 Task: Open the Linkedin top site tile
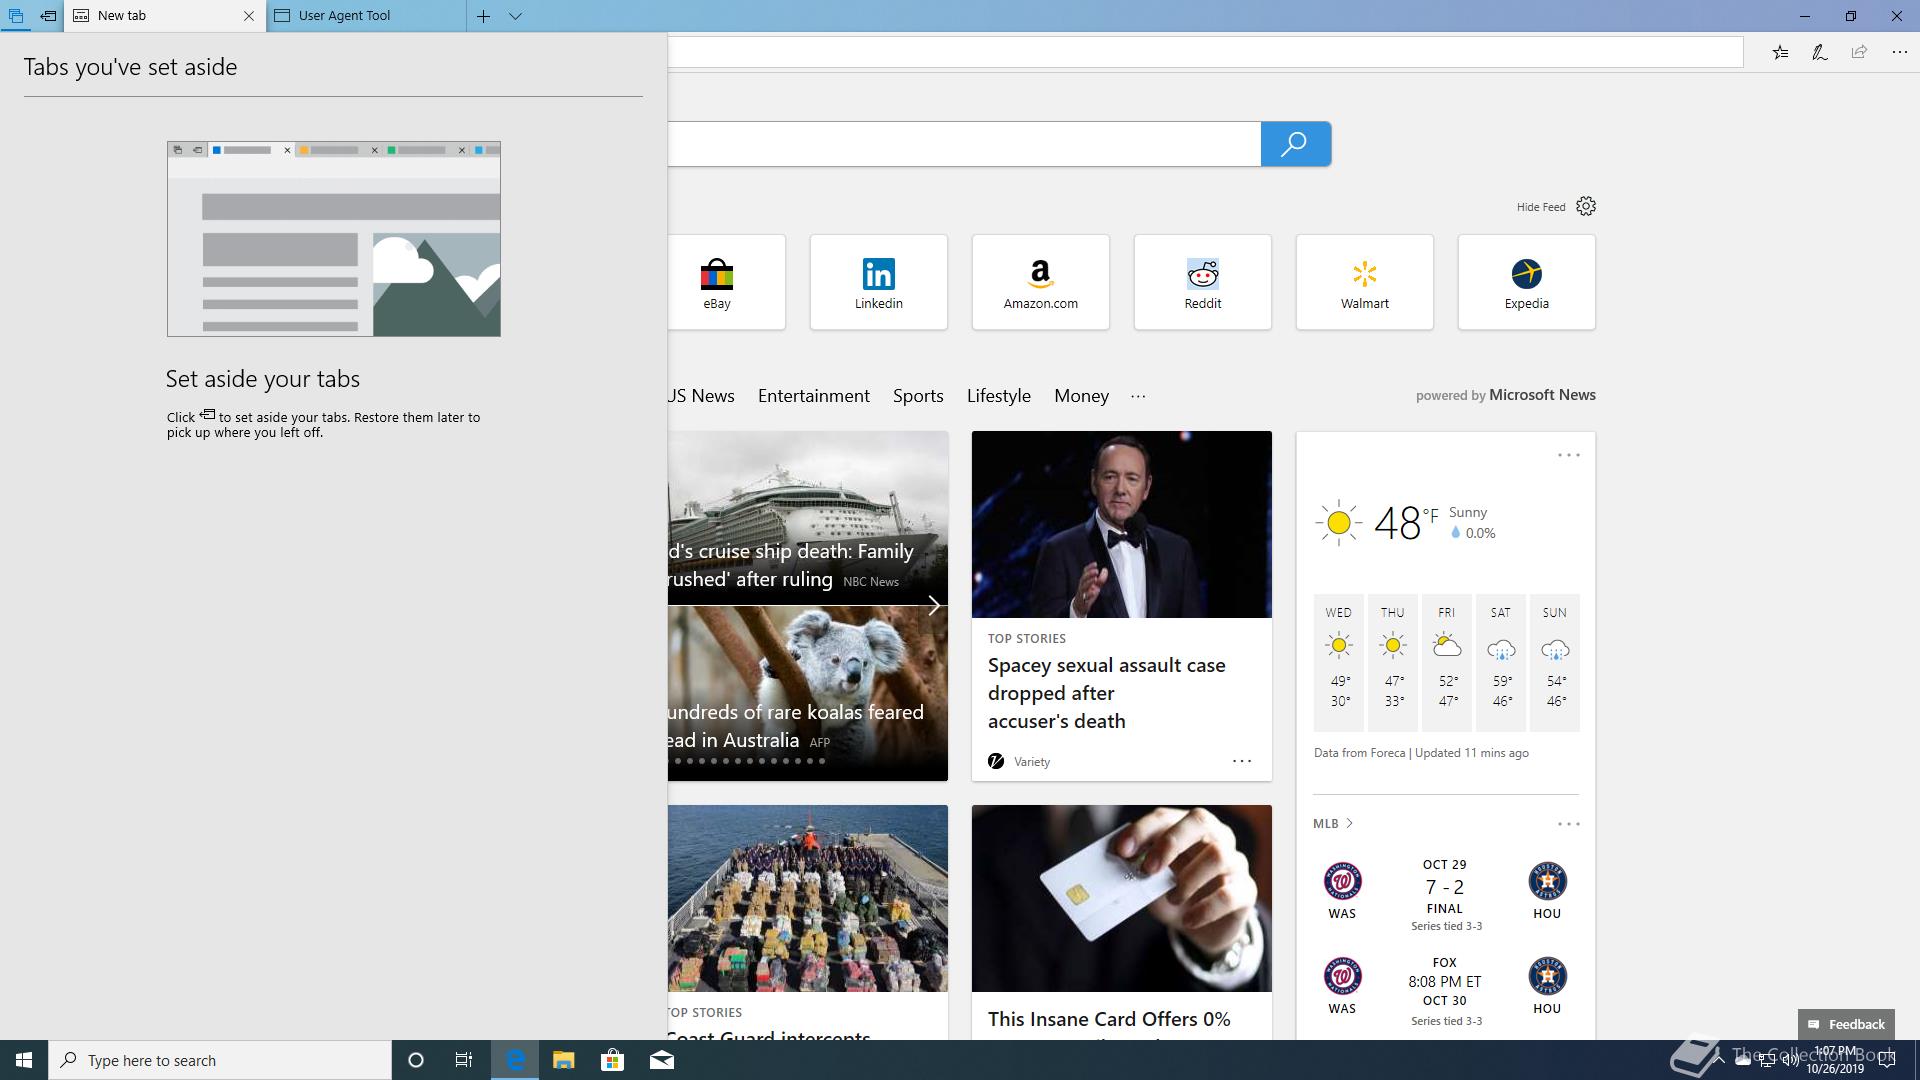878,282
